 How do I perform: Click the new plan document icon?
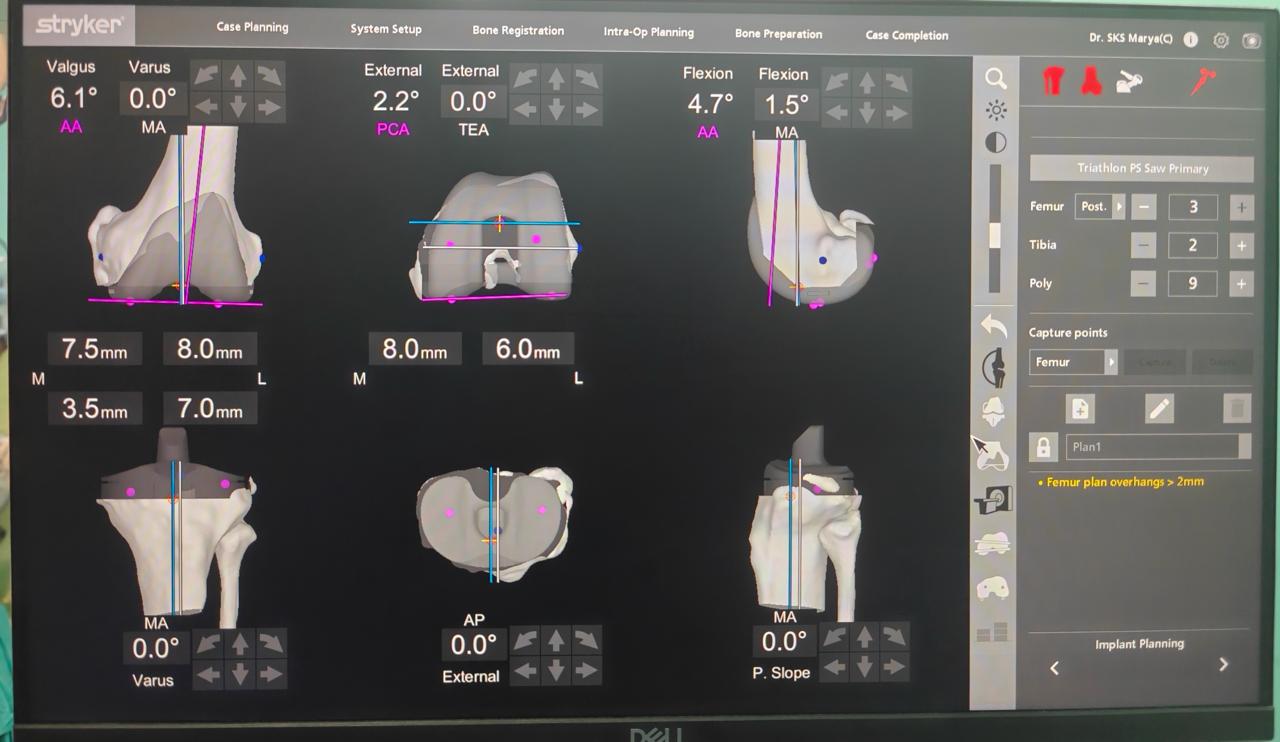tap(1080, 408)
